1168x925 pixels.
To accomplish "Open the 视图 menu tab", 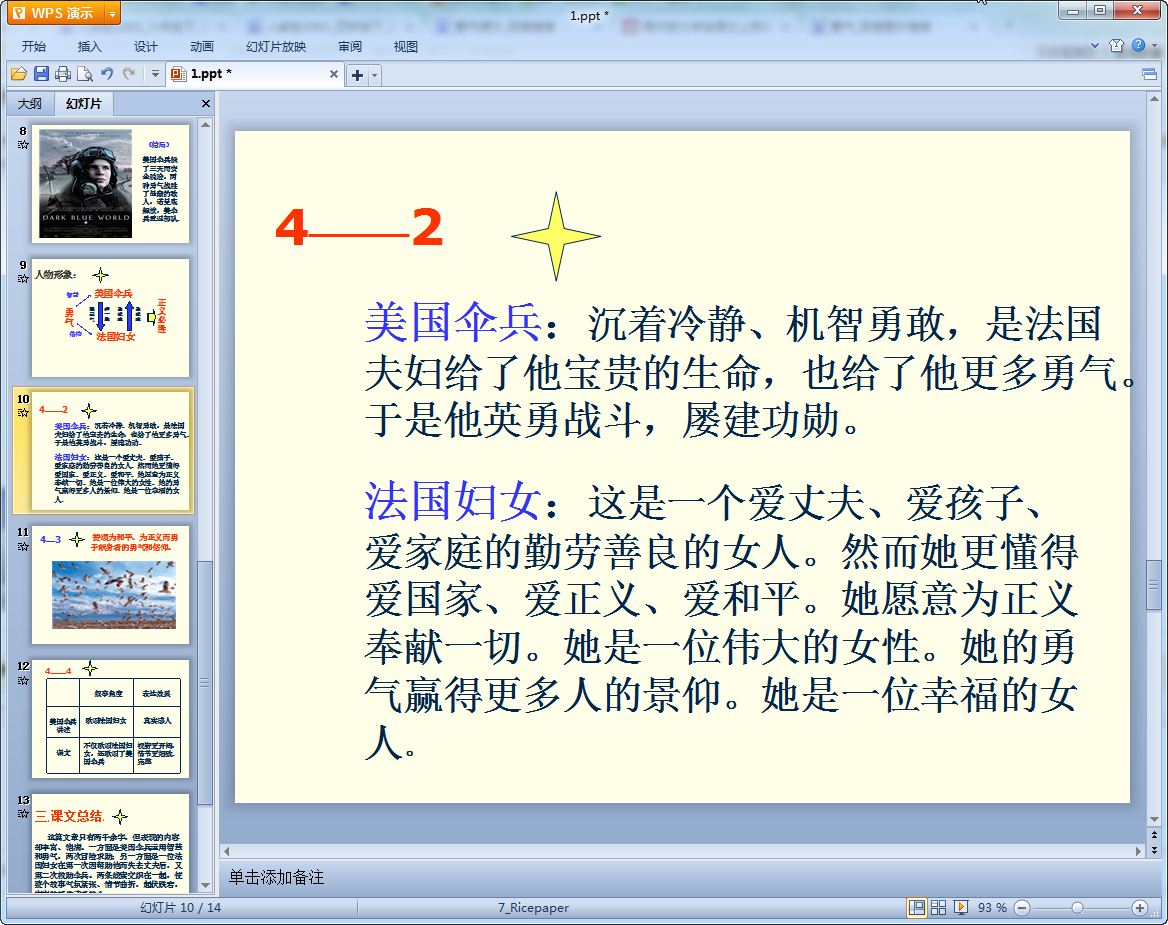I will (405, 46).
